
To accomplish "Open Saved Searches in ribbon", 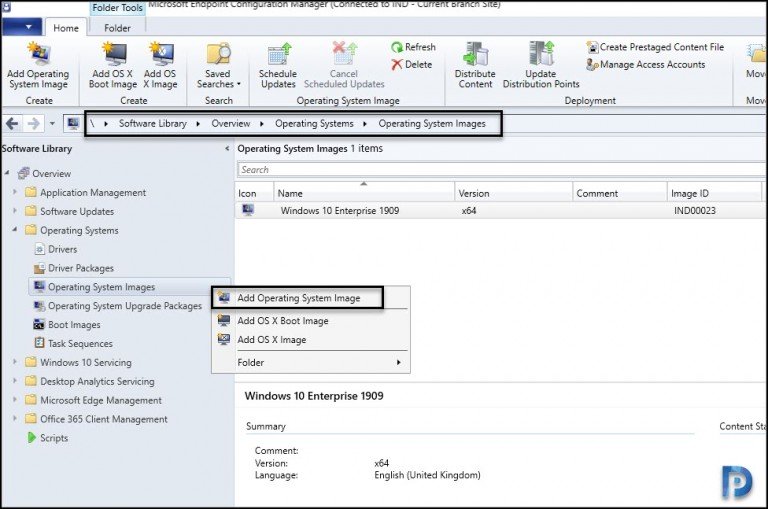I will (x=218, y=66).
